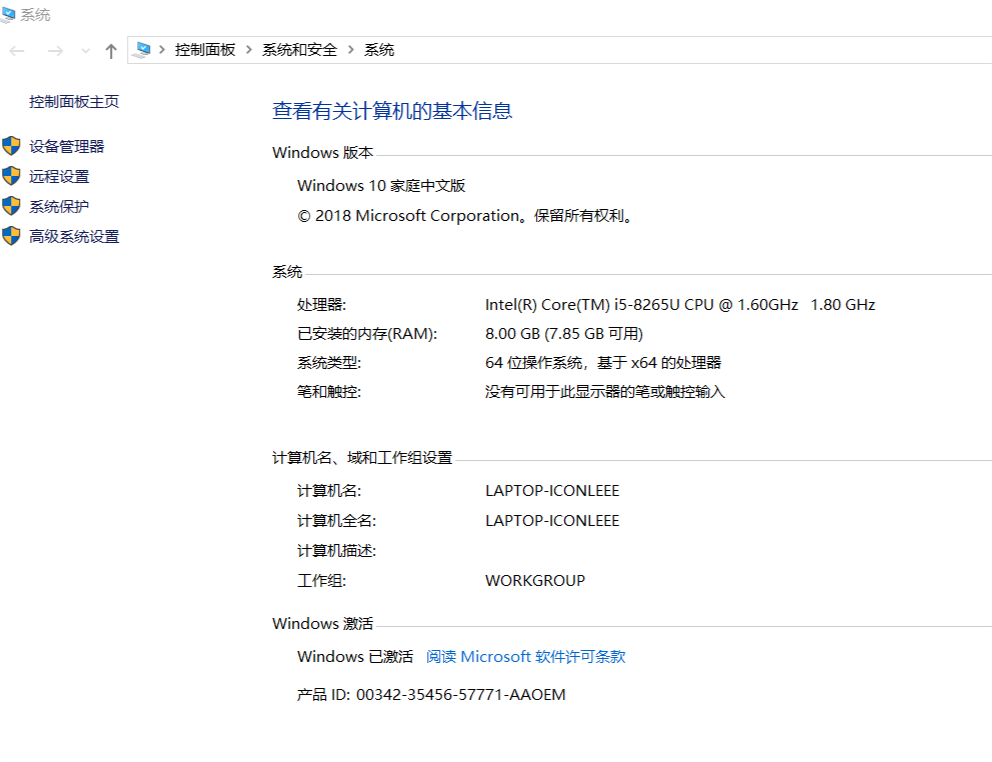Screen dimensions: 992x762
Task: Click system type value 64 位操作系统
Action: (x=604, y=363)
